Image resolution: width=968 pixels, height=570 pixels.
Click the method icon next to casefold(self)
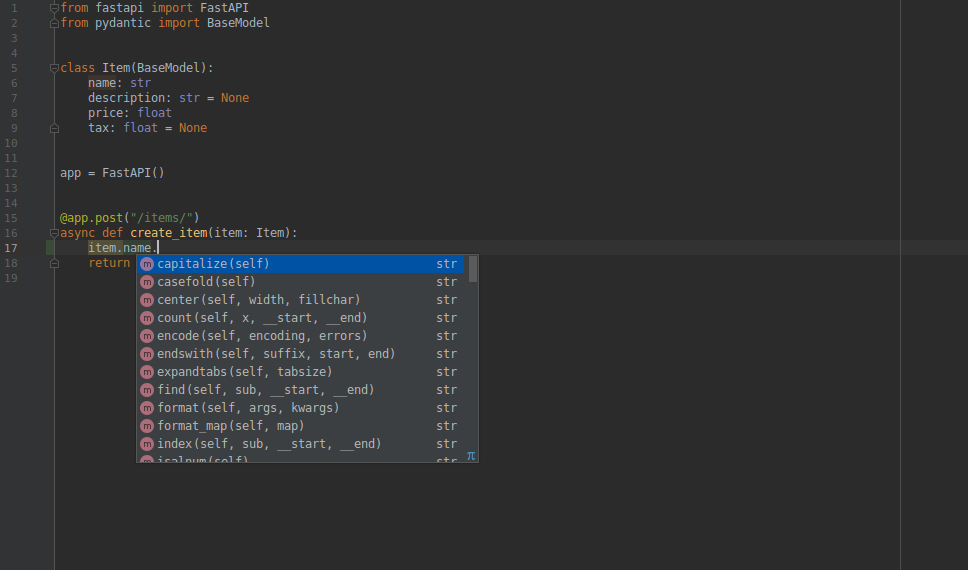pos(147,282)
